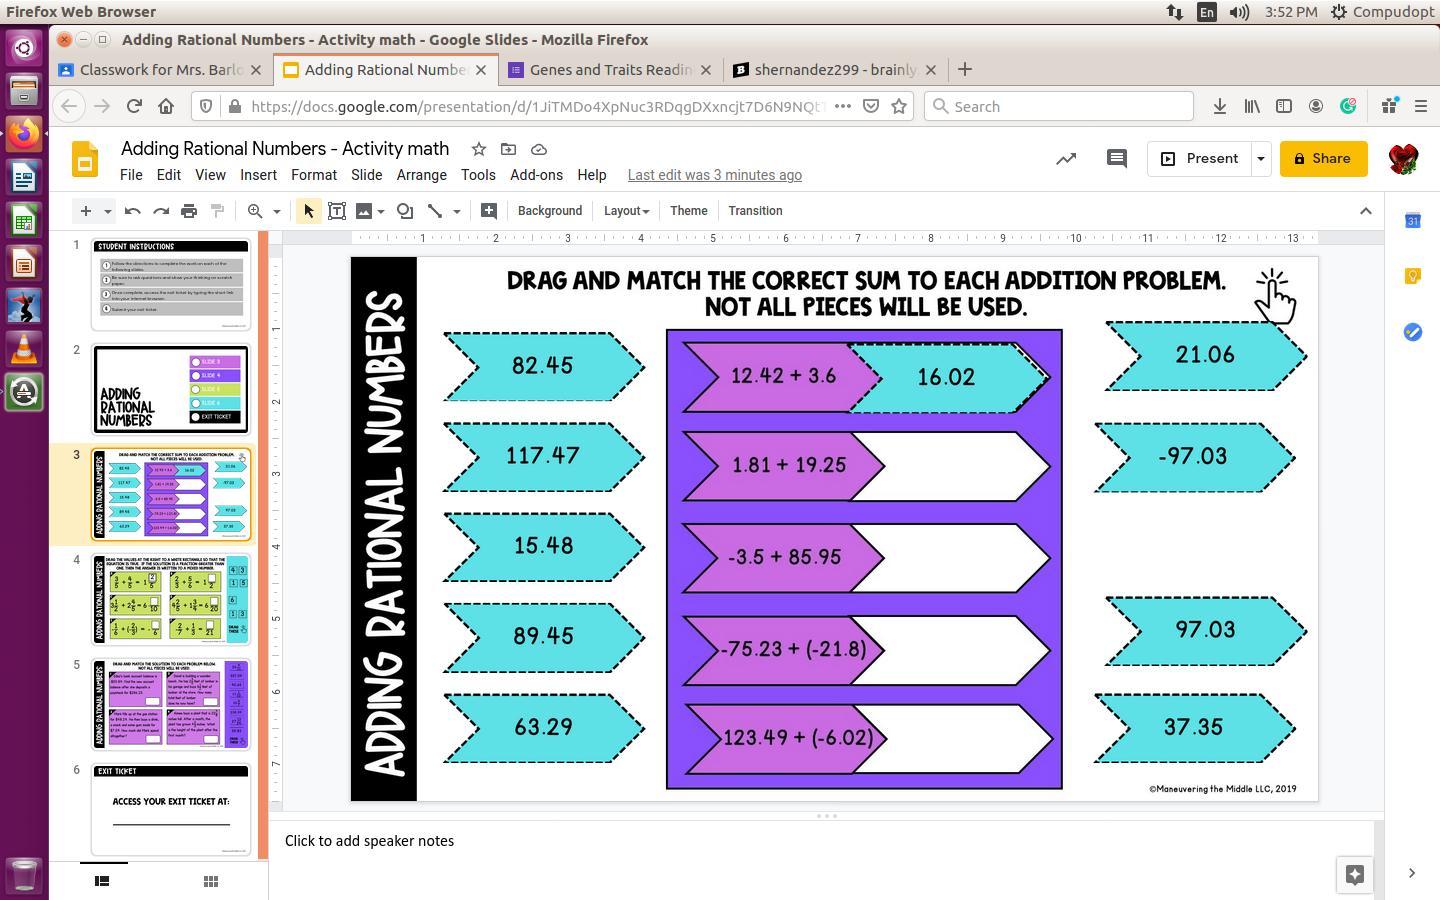Viewport: 1440px width, 900px height.
Task: Click the Explore button near speaker notes
Action: pyautogui.click(x=1355, y=874)
